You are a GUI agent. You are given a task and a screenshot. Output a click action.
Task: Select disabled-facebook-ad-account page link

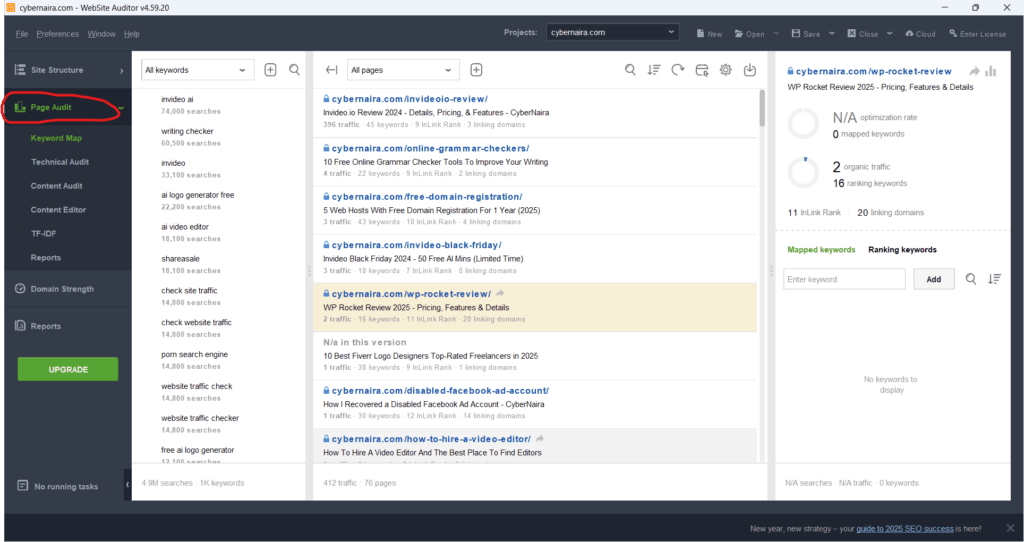440,391
